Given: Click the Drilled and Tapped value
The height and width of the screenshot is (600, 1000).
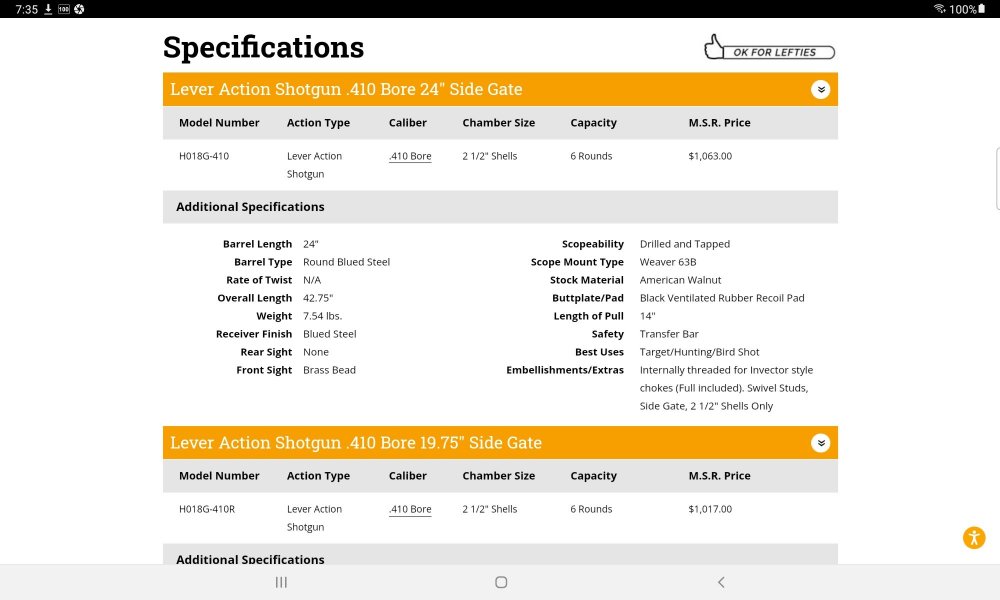Looking at the screenshot, I should click(685, 244).
